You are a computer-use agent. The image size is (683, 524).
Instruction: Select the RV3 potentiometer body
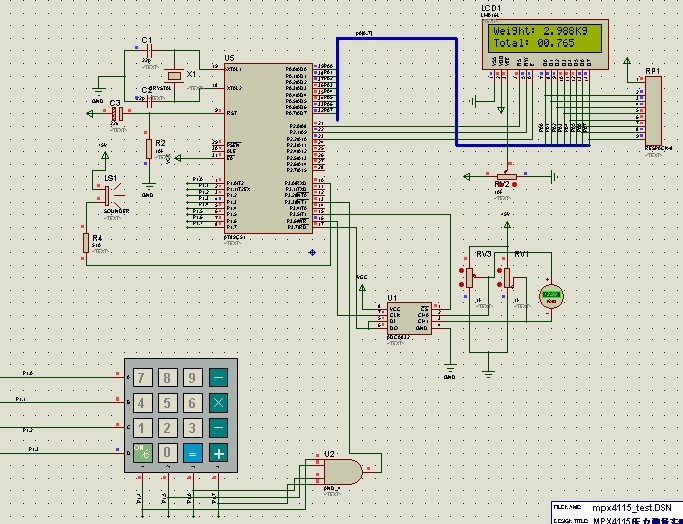470,278
